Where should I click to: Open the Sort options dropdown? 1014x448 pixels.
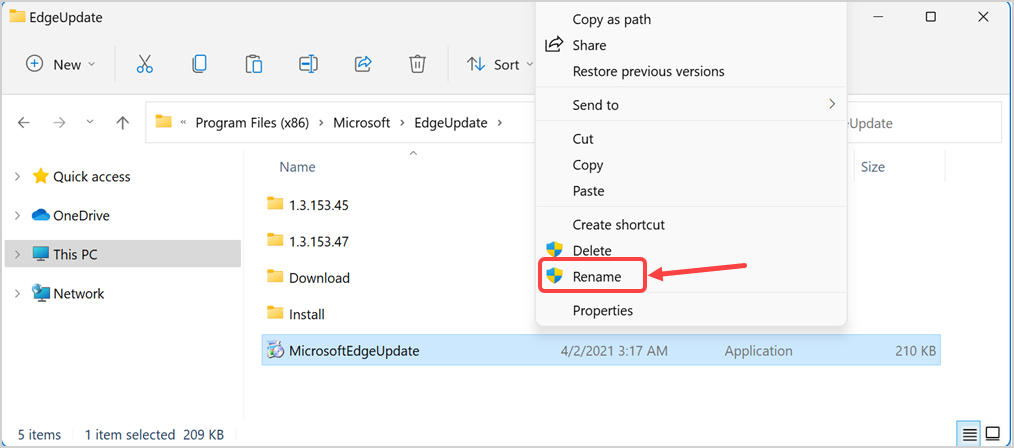(x=501, y=64)
